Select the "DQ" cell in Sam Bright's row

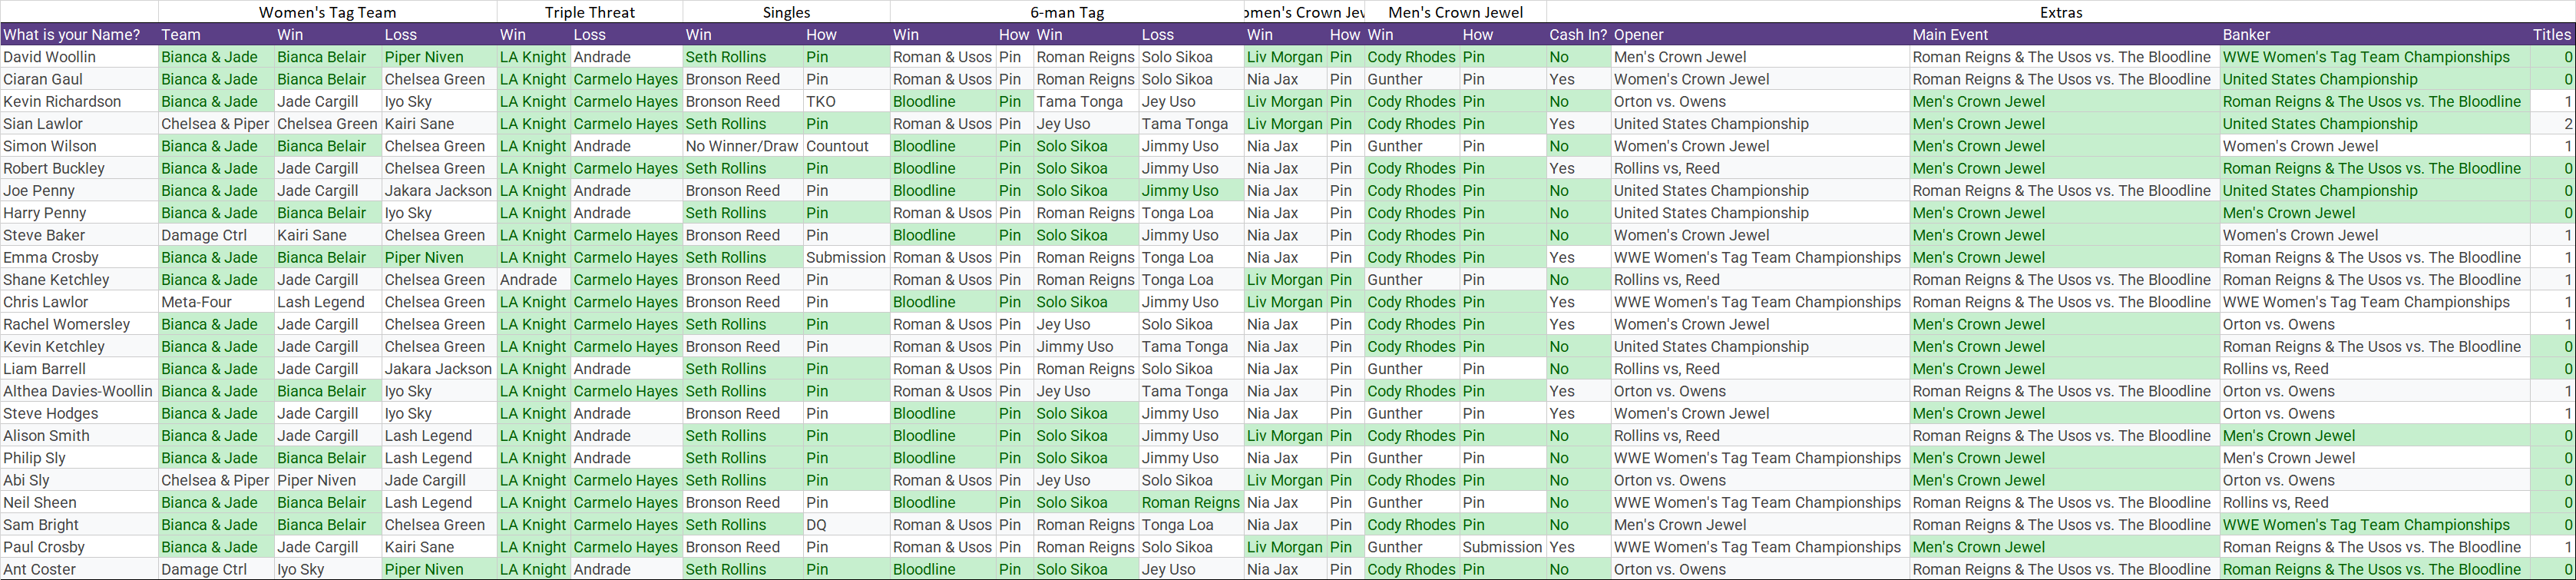[817, 525]
